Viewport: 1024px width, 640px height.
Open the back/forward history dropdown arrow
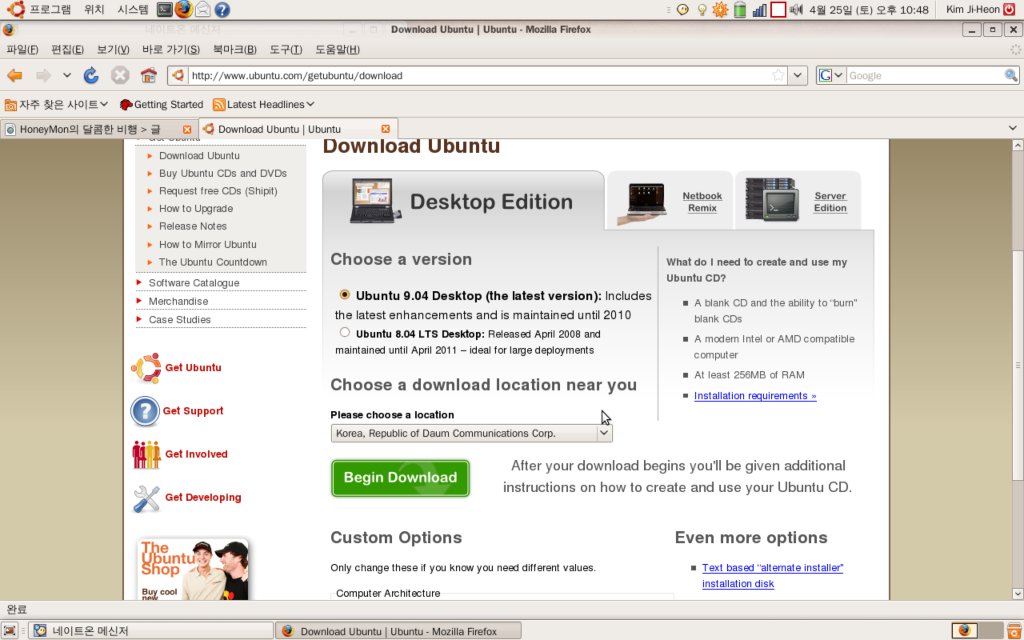tap(67, 76)
